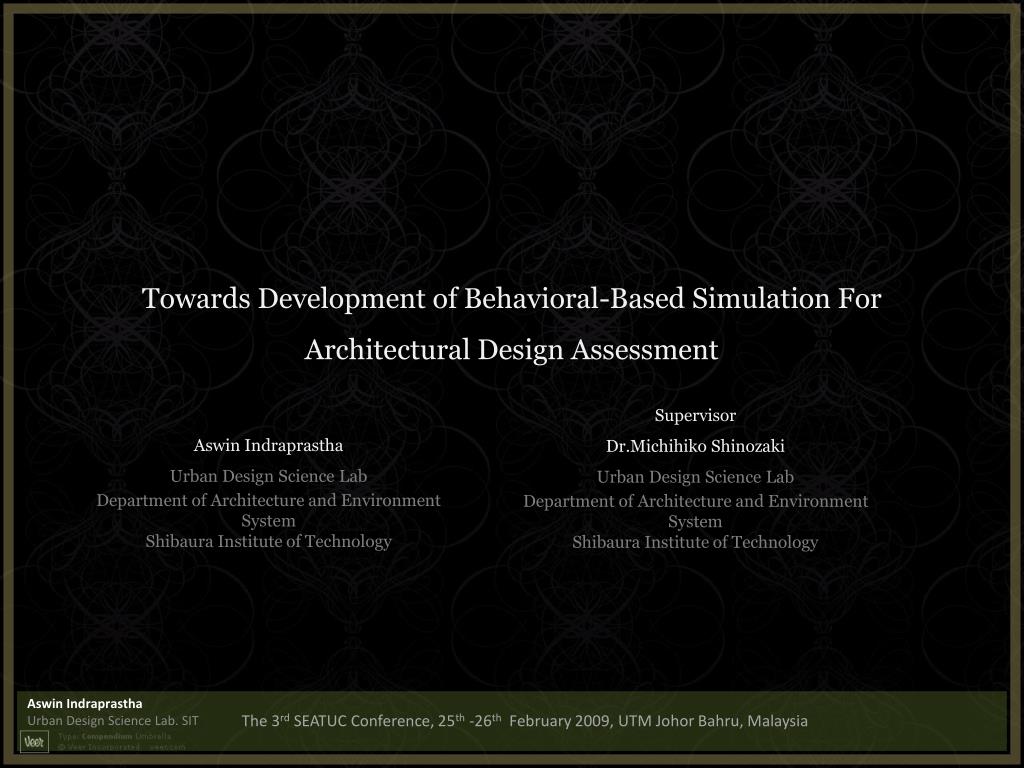Click the Veer logo icon in footer
This screenshot has width=1024, height=768.
pyautogui.click(x=34, y=741)
